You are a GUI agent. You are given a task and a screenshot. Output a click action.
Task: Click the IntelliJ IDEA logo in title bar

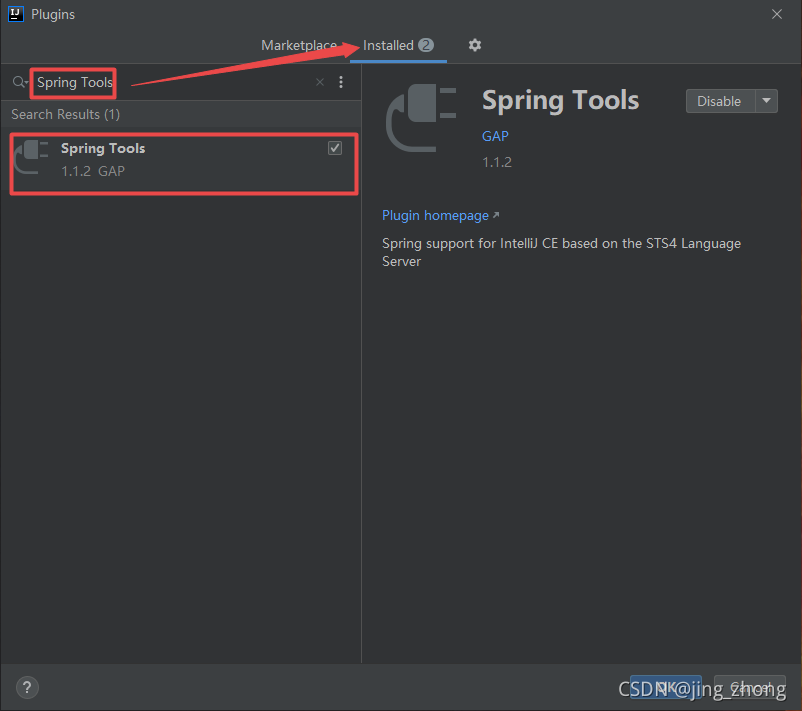click(x=16, y=14)
